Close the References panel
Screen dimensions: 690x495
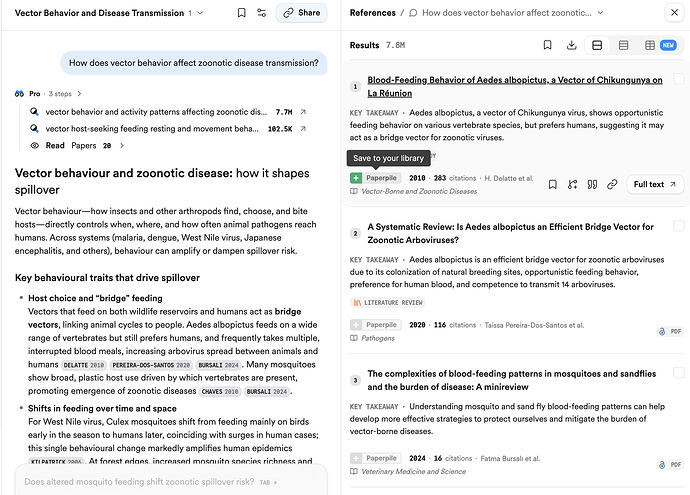point(674,13)
